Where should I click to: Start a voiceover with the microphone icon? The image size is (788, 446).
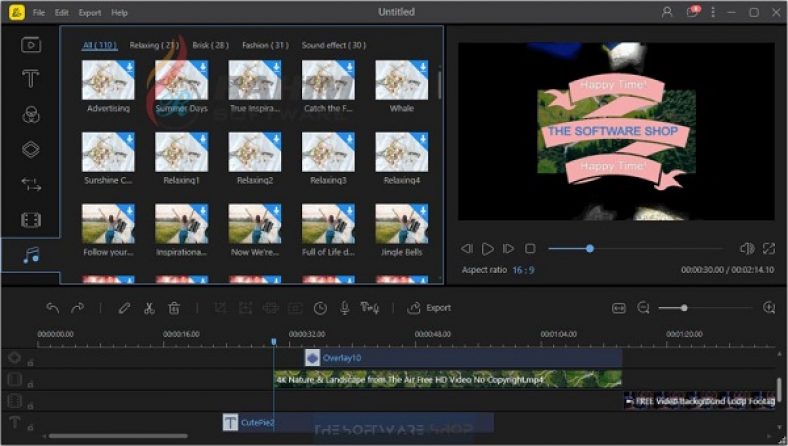pos(345,308)
